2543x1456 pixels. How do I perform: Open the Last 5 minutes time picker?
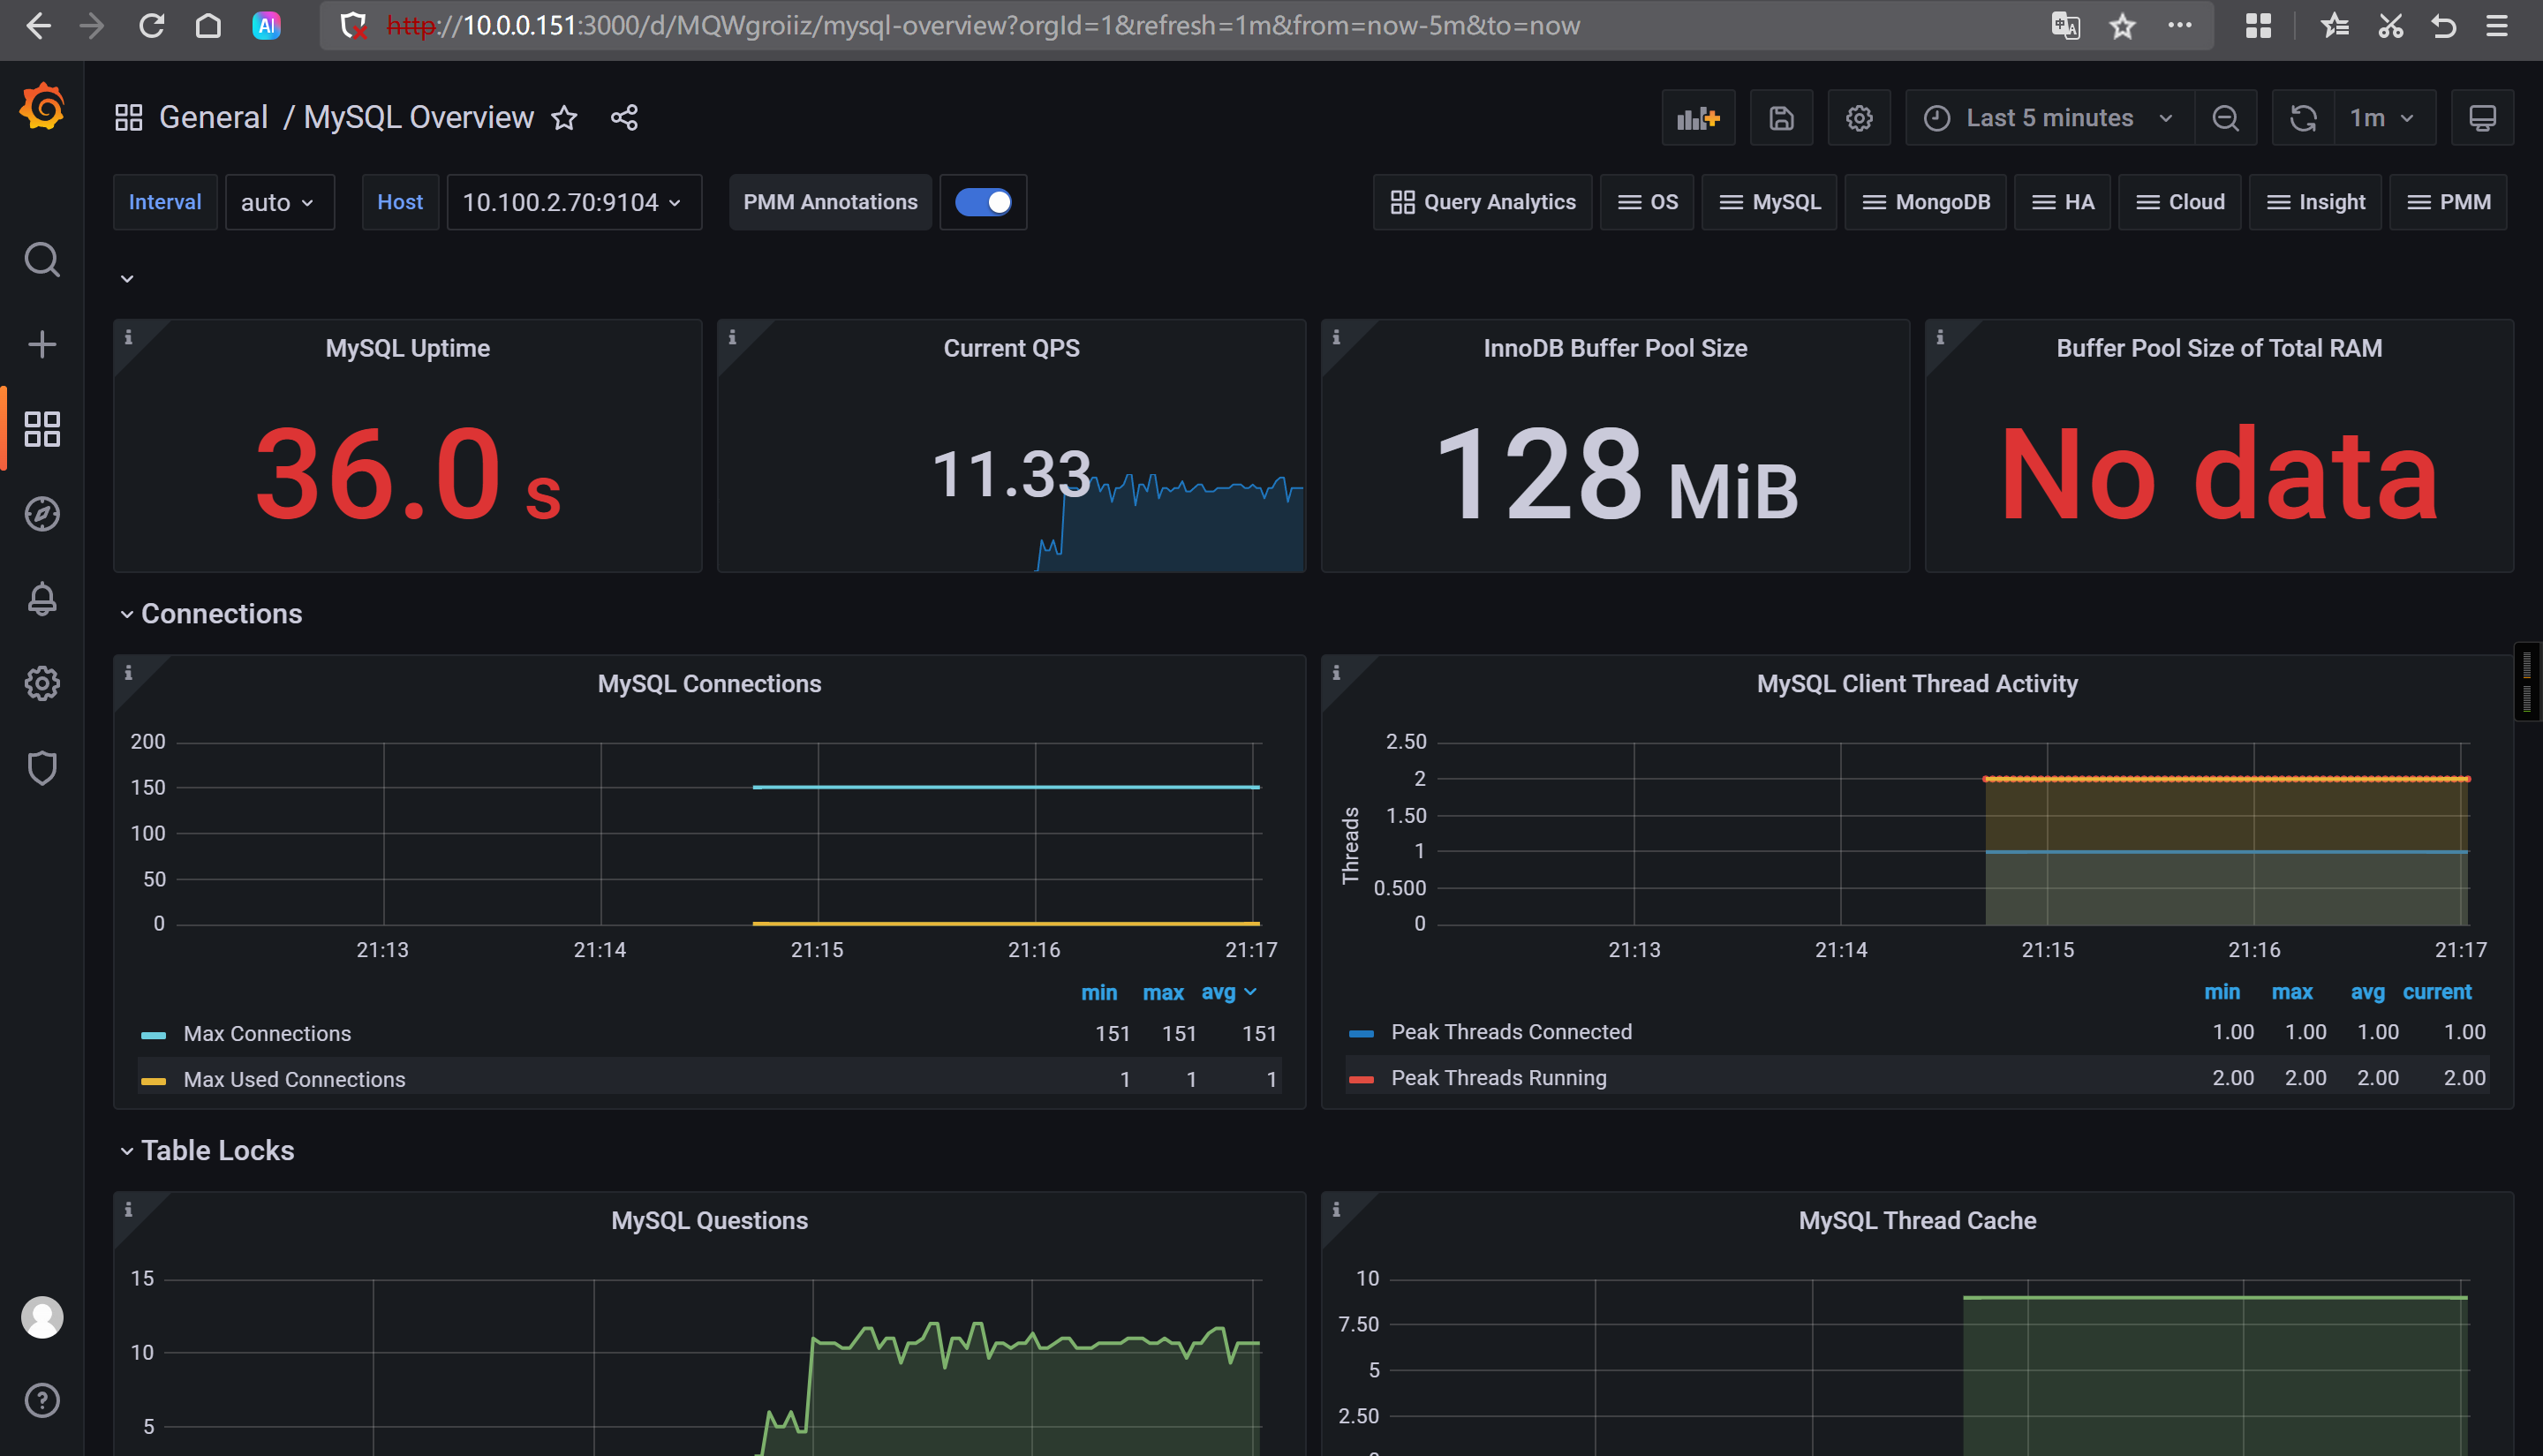[2049, 118]
